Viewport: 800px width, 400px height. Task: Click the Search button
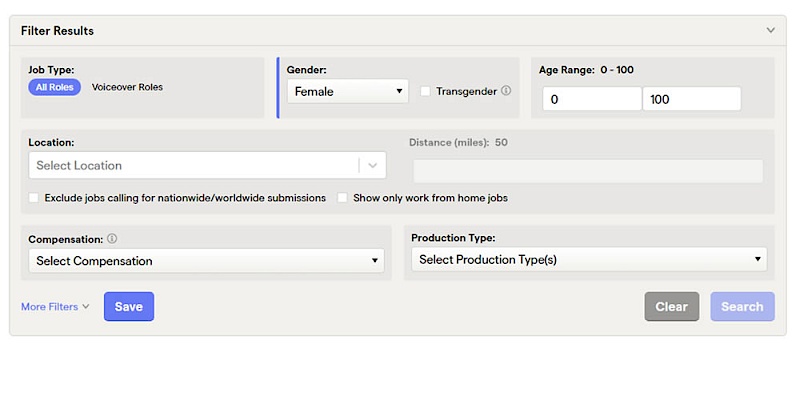click(742, 307)
